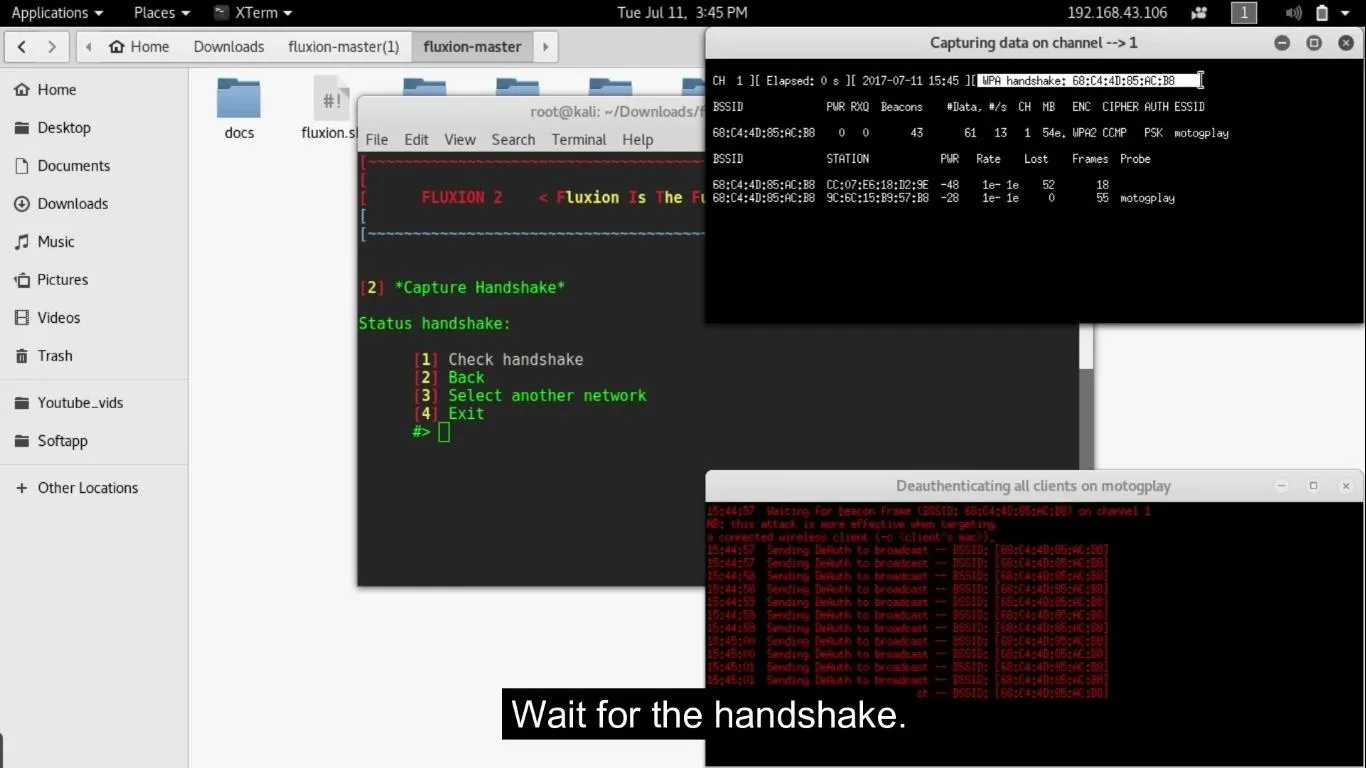Click the Home path breadcrumb button
This screenshot has height=768, width=1366.
coord(139,47)
